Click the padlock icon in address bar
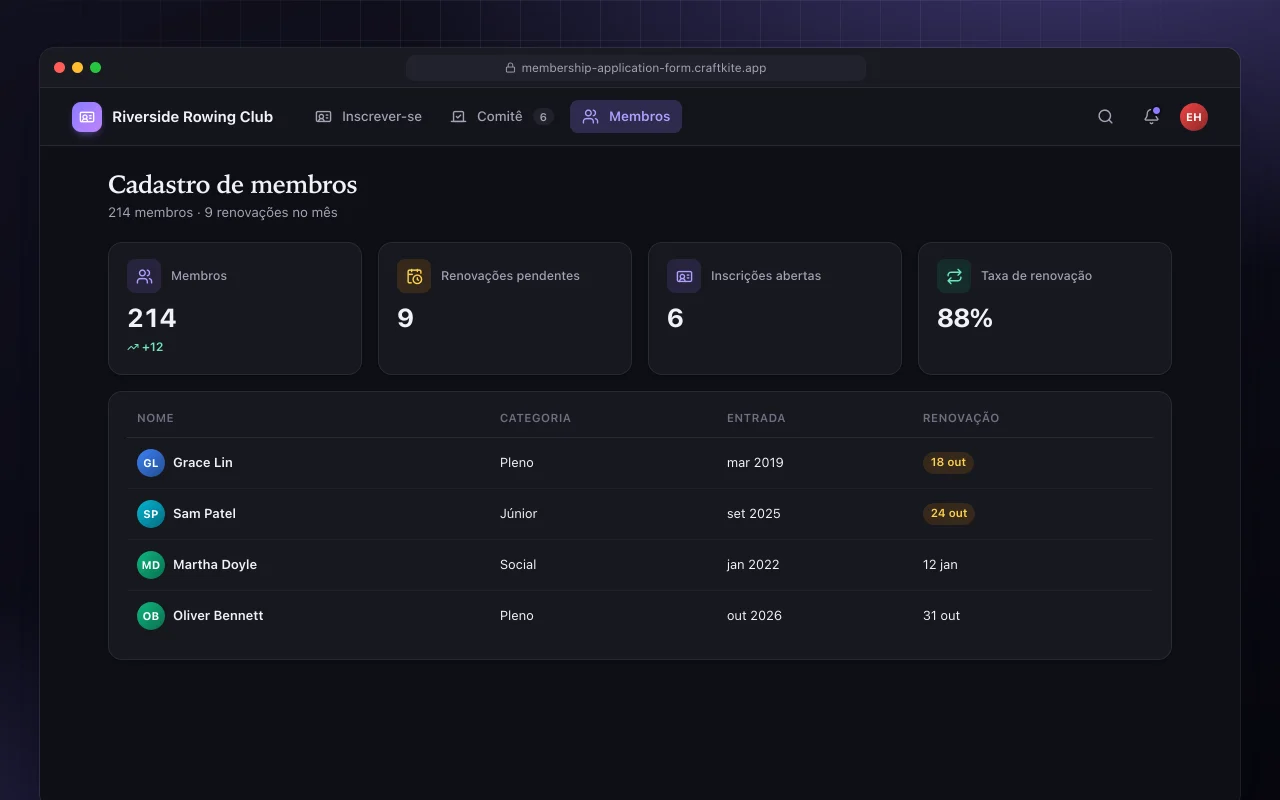 click(510, 68)
